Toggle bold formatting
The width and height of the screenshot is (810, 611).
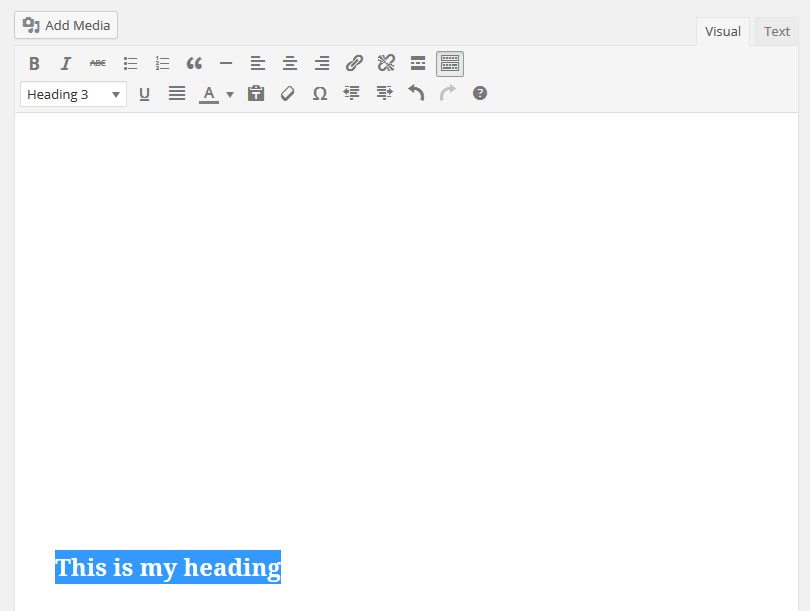34,64
